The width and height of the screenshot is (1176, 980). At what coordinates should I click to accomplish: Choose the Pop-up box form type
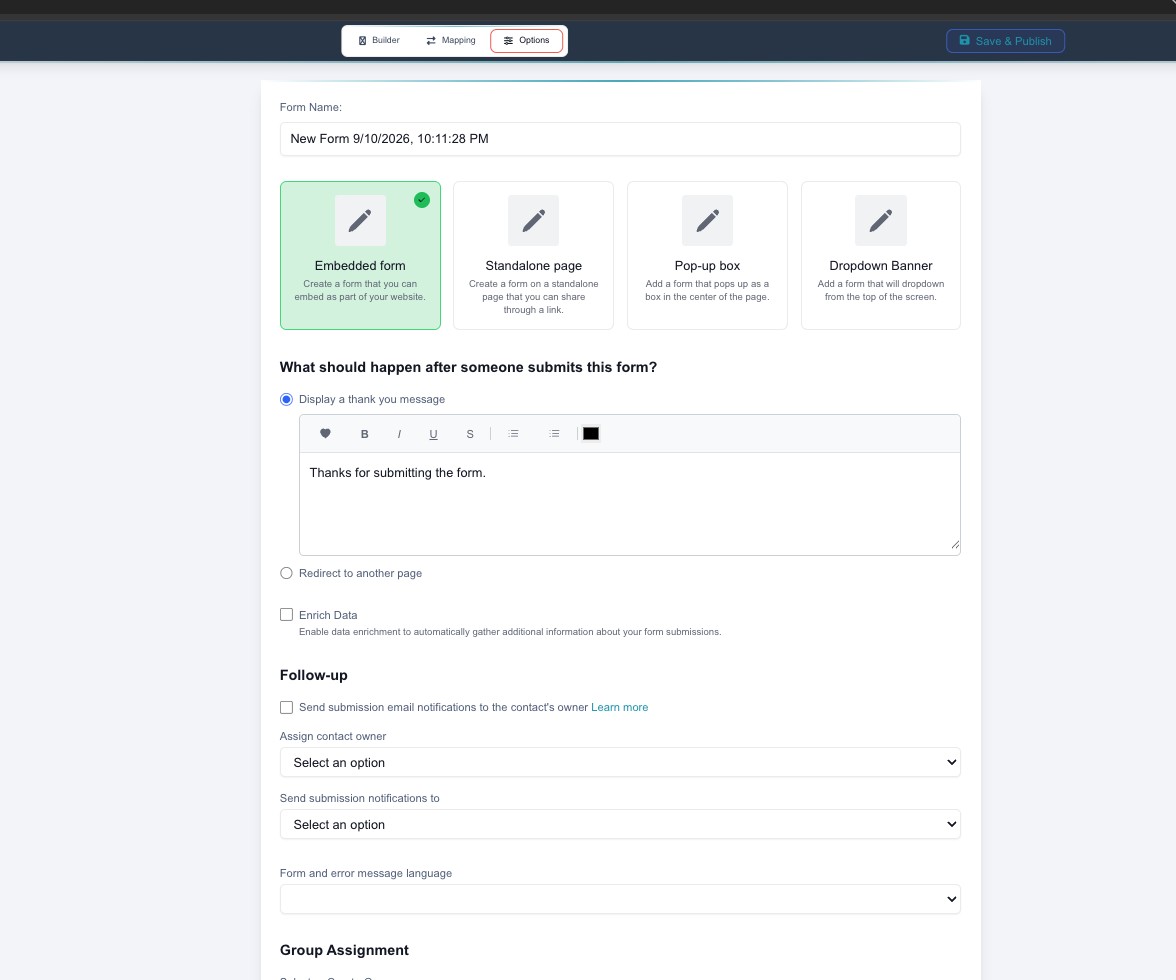[707, 255]
